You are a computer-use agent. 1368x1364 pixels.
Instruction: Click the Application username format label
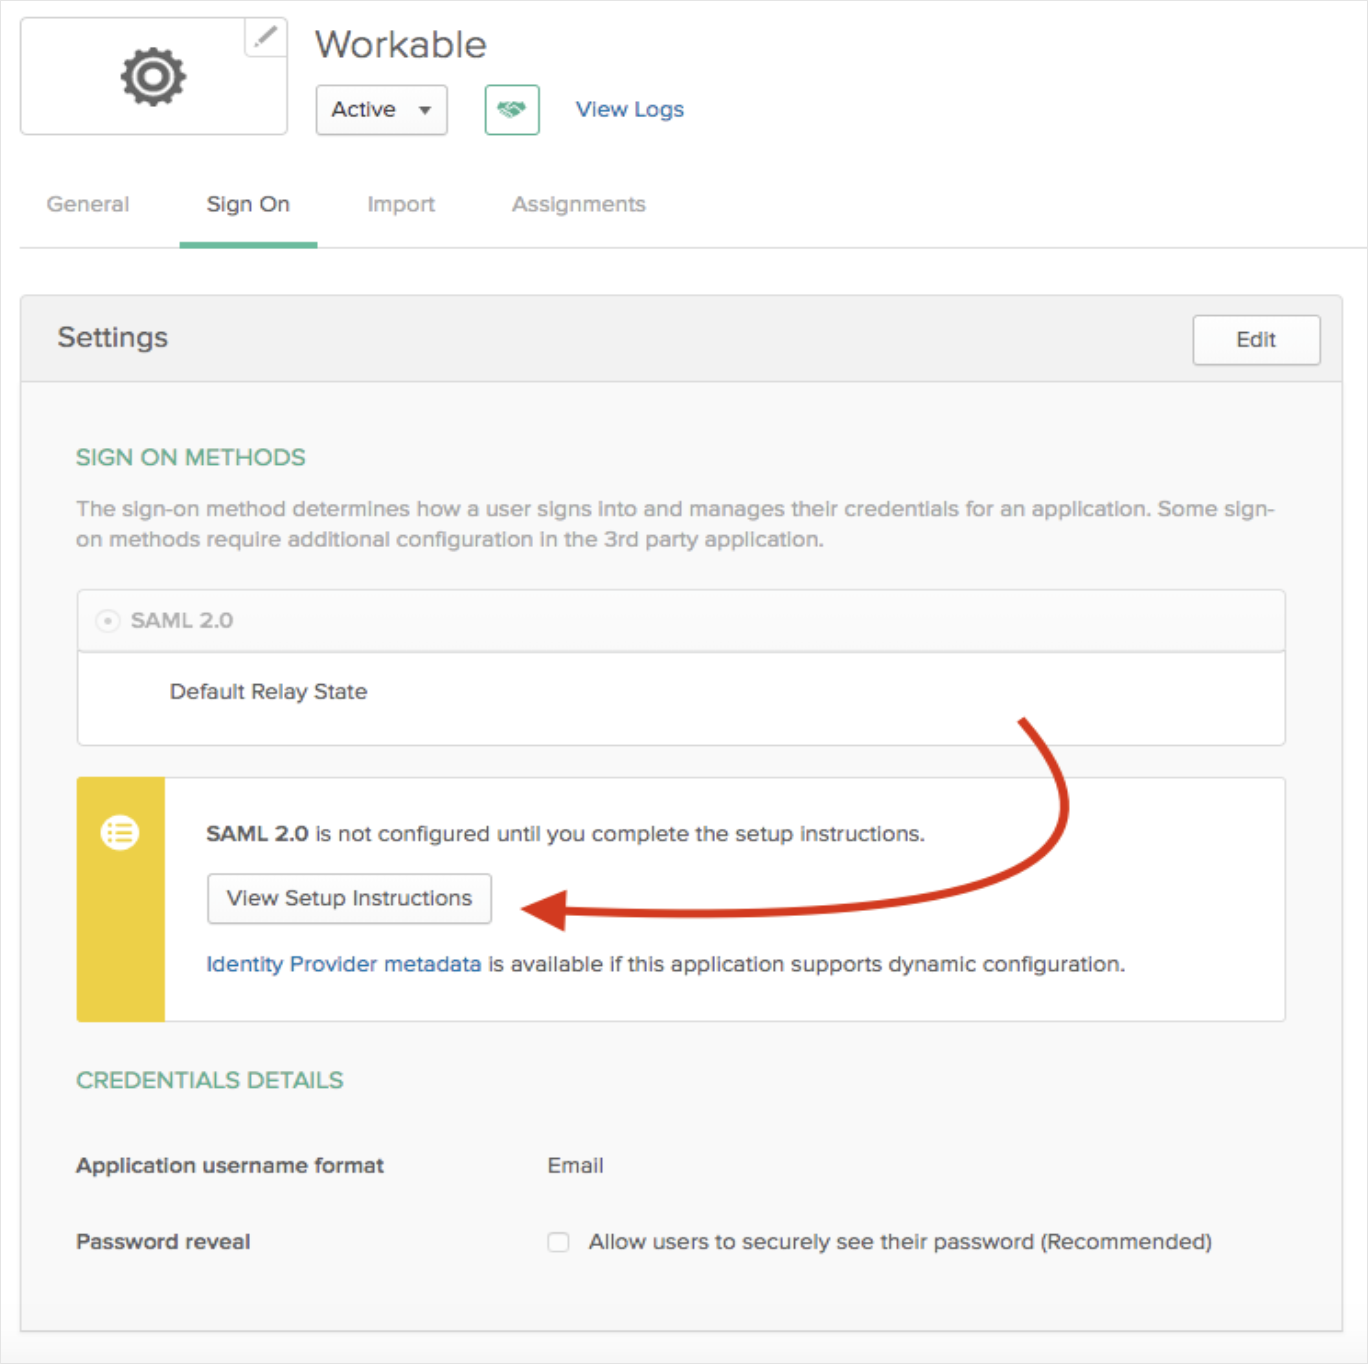coord(230,1165)
